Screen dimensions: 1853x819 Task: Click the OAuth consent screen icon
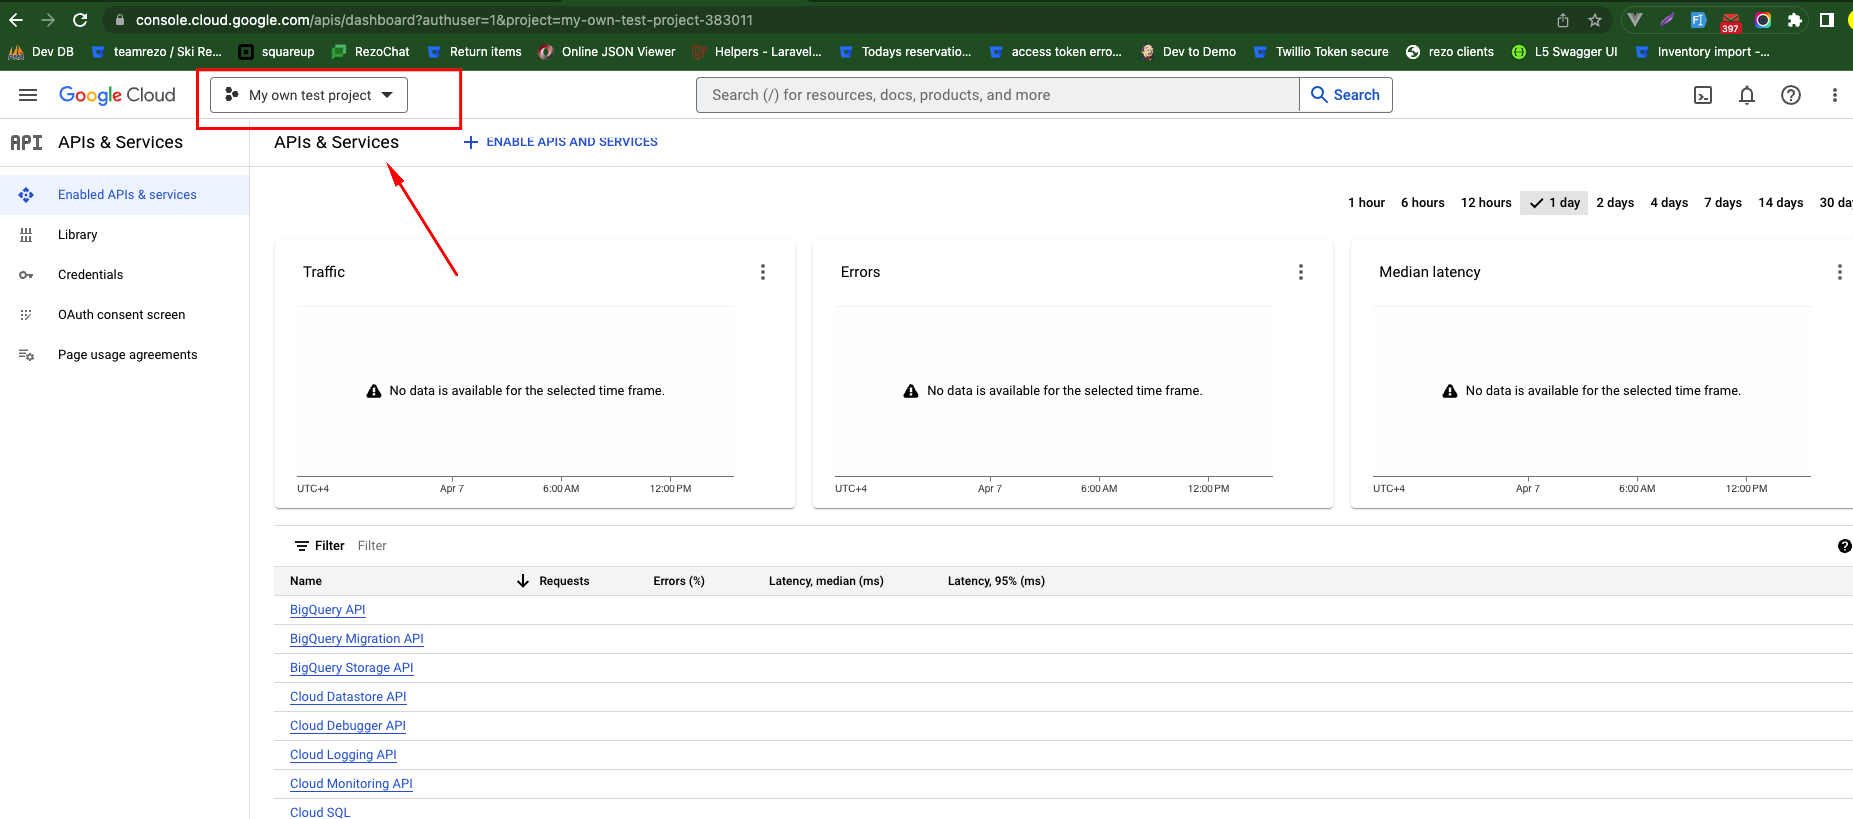26,315
